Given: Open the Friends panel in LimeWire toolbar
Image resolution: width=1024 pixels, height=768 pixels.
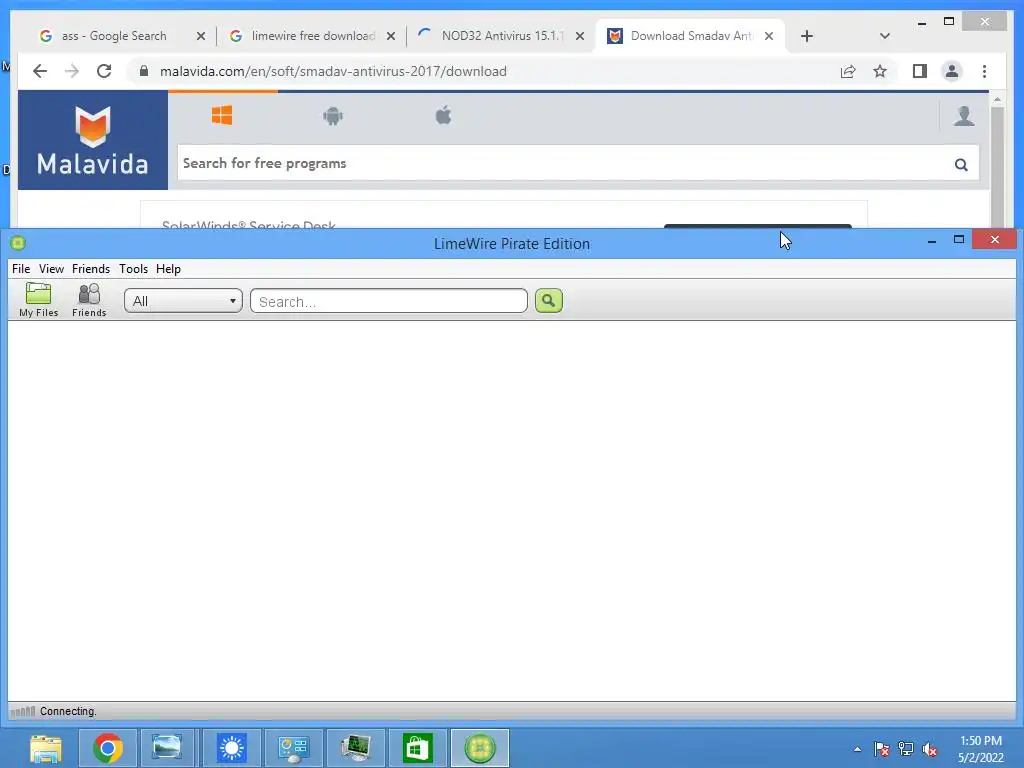Looking at the screenshot, I should point(89,300).
